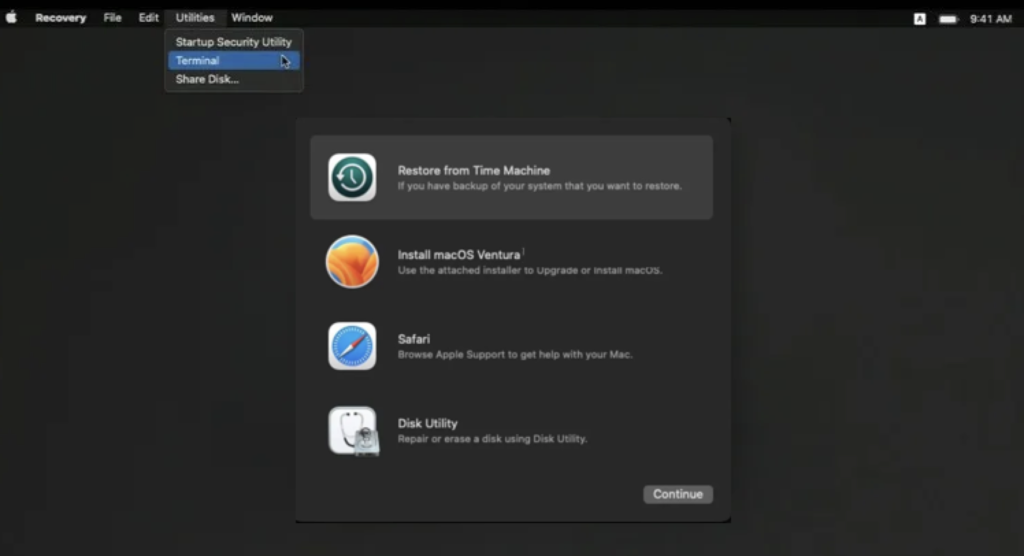The image size is (1024, 556).
Task: Click the Safari compass icon
Action: pos(352,346)
